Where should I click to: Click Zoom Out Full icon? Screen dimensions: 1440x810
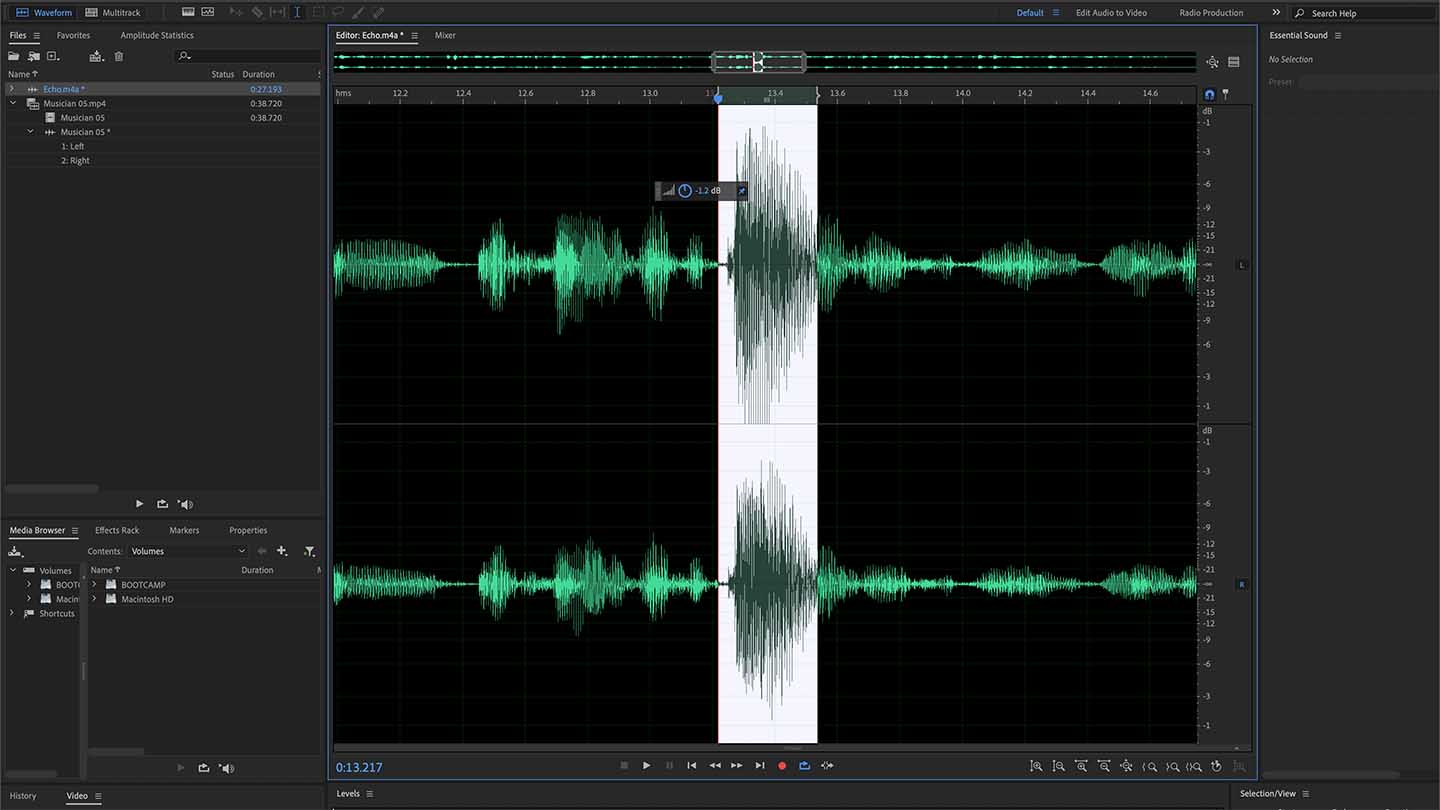(x=1126, y=766)
